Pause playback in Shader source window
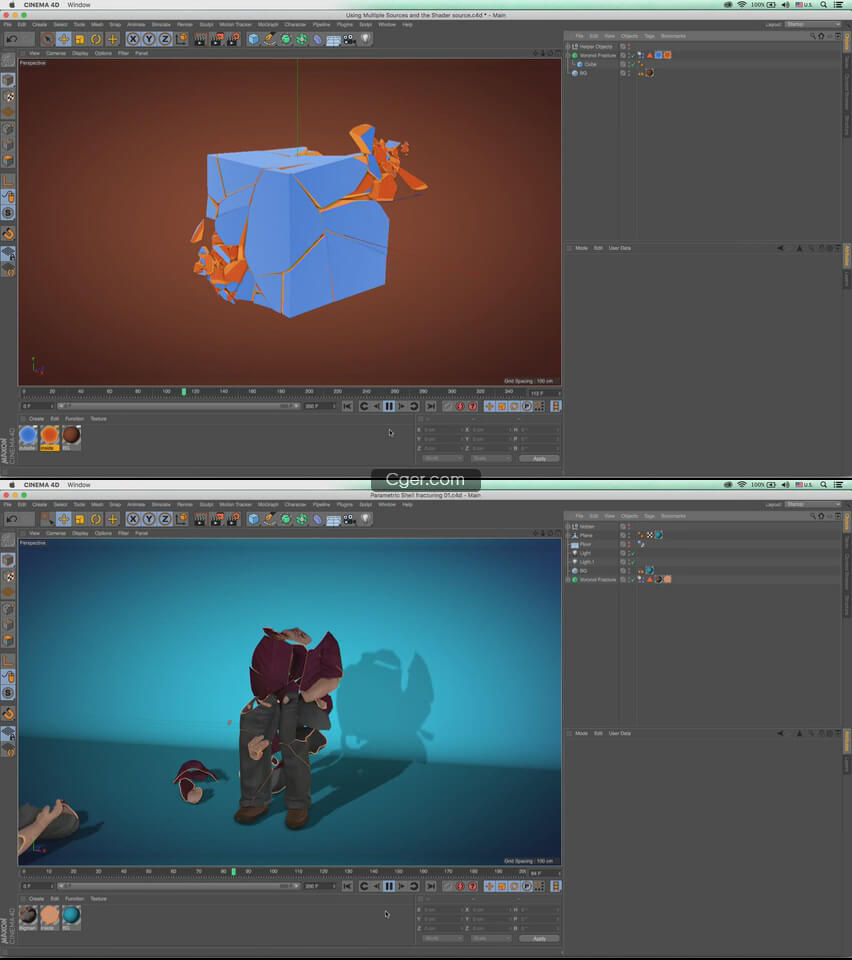 pyautogui.click(x=389, y=407)
